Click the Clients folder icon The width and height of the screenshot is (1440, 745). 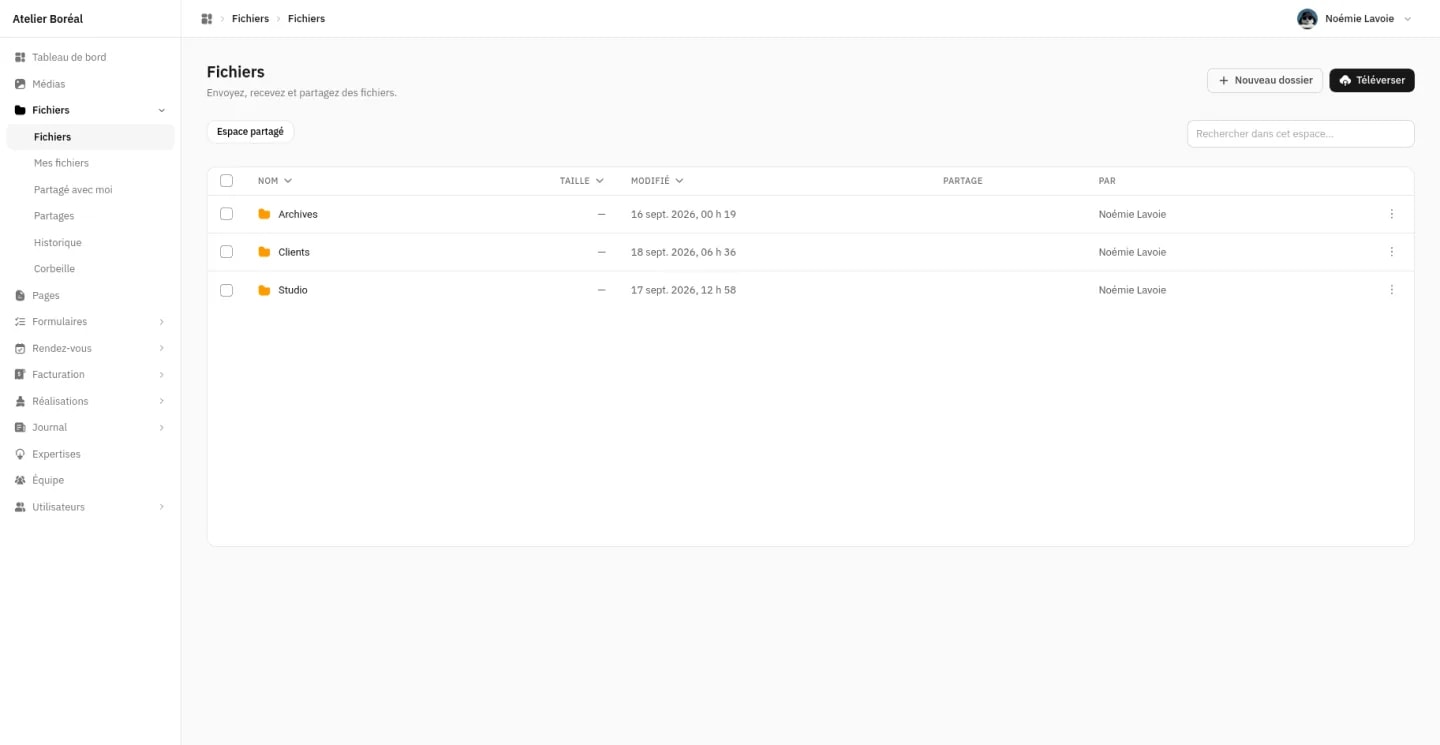coord(264,252)
